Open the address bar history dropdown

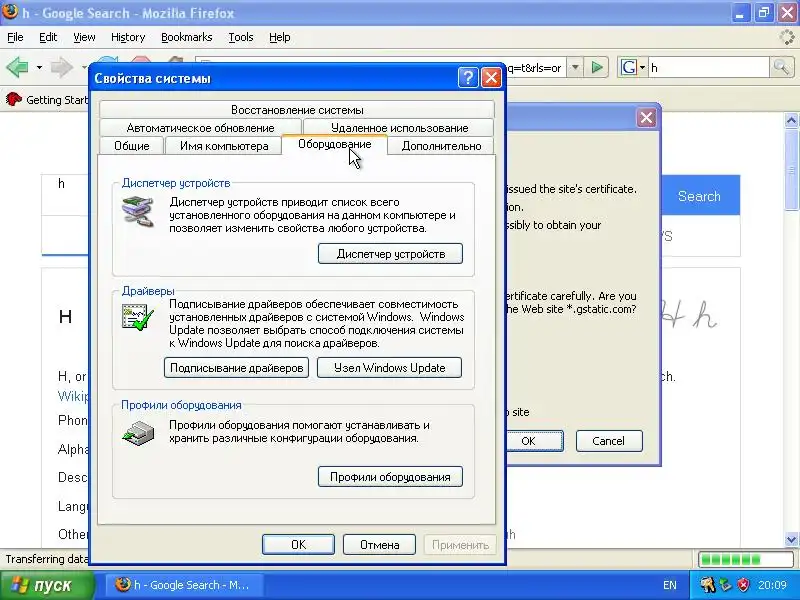575,67
